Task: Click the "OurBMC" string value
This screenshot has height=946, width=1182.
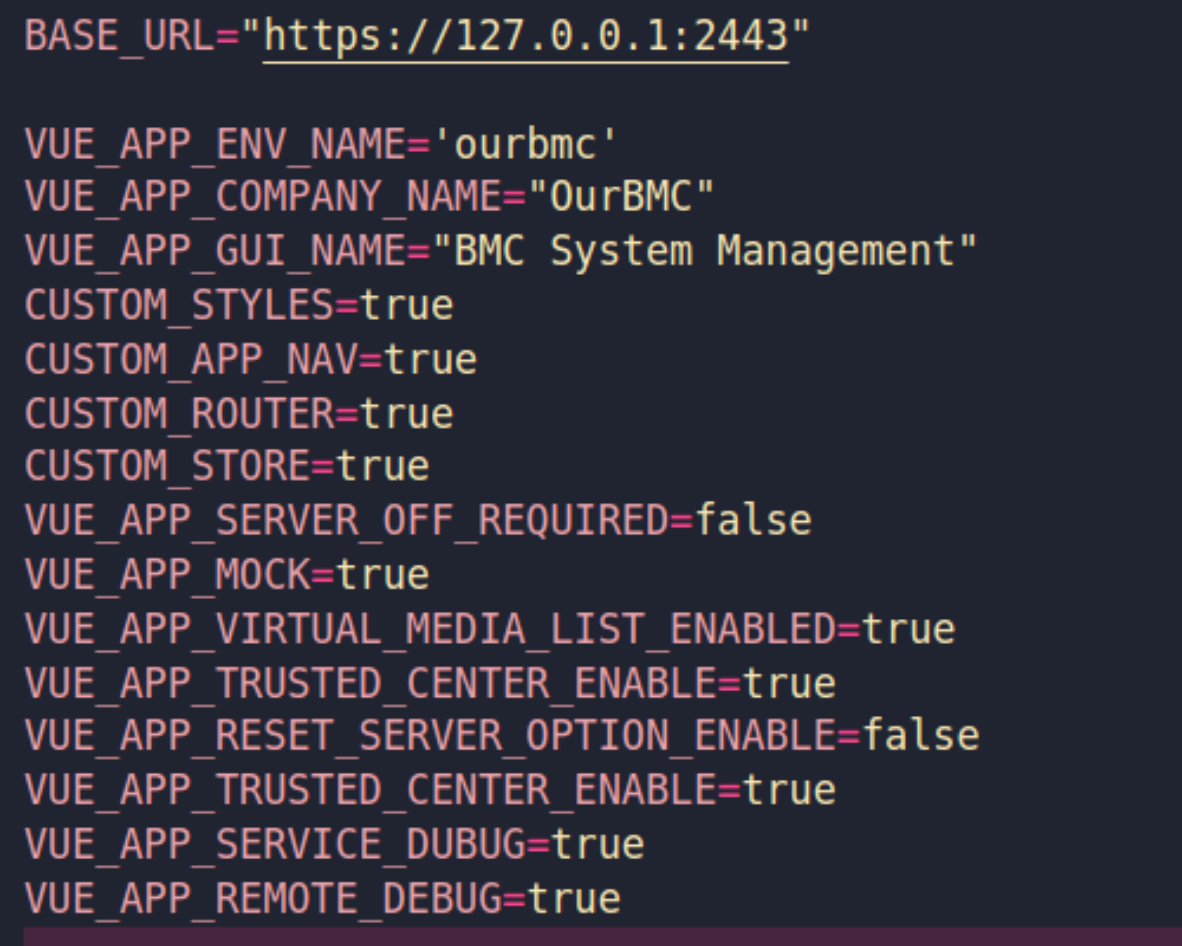Action: [622, 198]
